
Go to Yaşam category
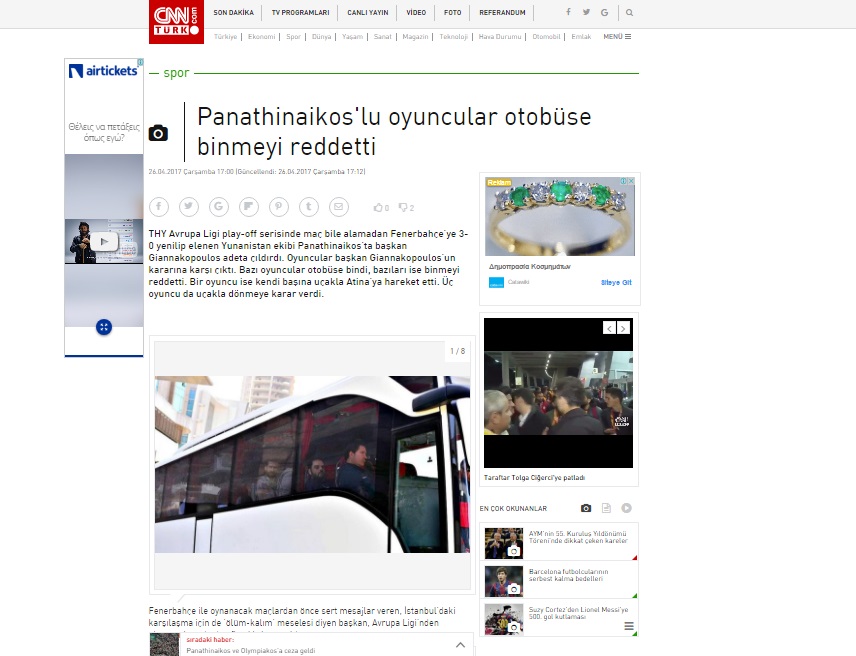pyautogui.click(x=353, y=37)
